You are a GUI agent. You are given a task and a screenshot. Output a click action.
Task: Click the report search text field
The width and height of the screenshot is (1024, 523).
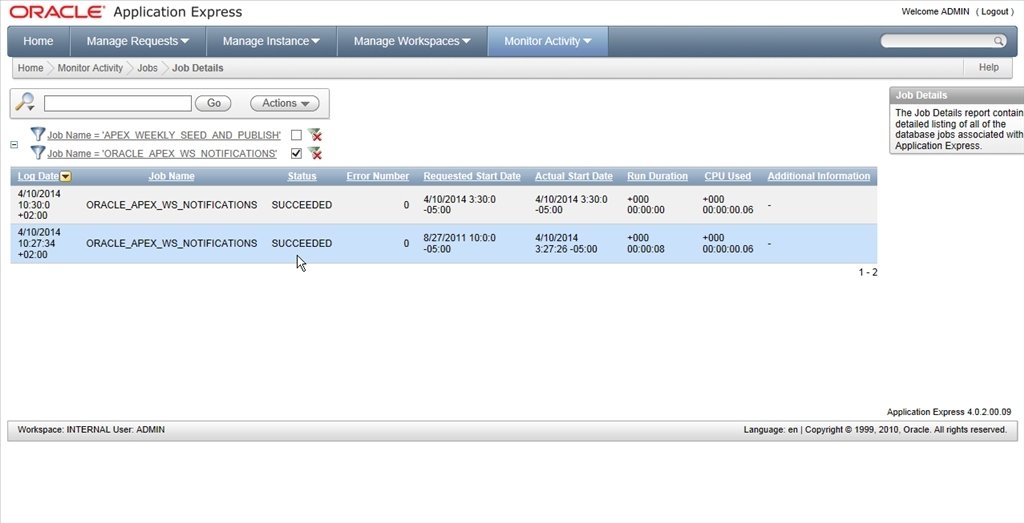[x=118, y=103]
